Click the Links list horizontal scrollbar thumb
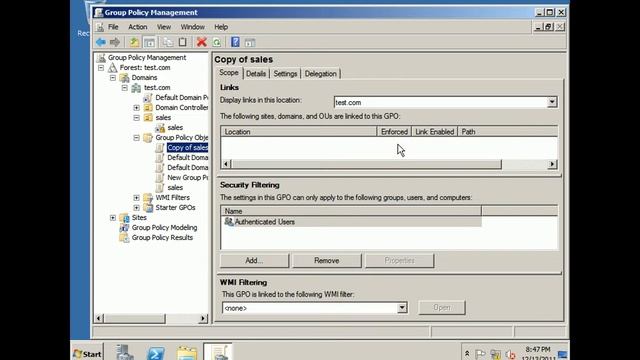Screen dimensions: 640x360 (x=366, y=164)
